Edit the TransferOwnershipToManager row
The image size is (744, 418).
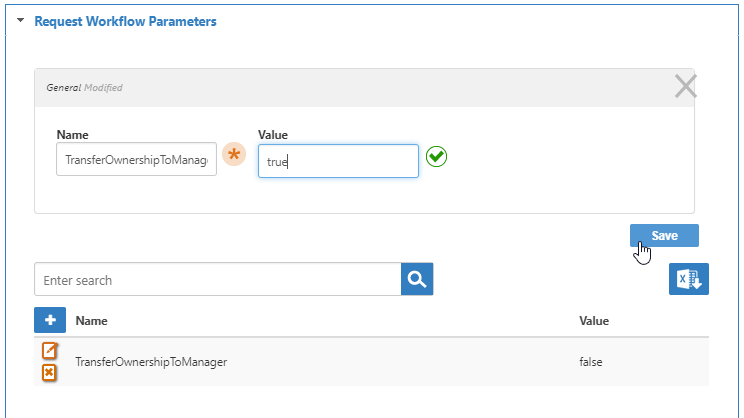click(x=49, y=351)
